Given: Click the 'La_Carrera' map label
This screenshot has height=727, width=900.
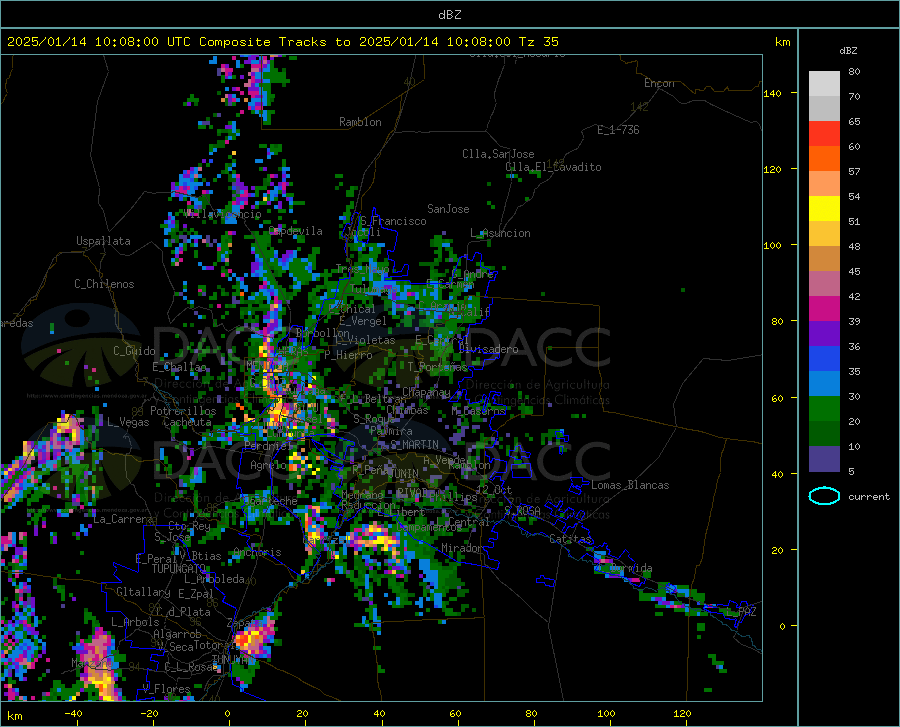Looking at the screenshot, I should [123, 519].
